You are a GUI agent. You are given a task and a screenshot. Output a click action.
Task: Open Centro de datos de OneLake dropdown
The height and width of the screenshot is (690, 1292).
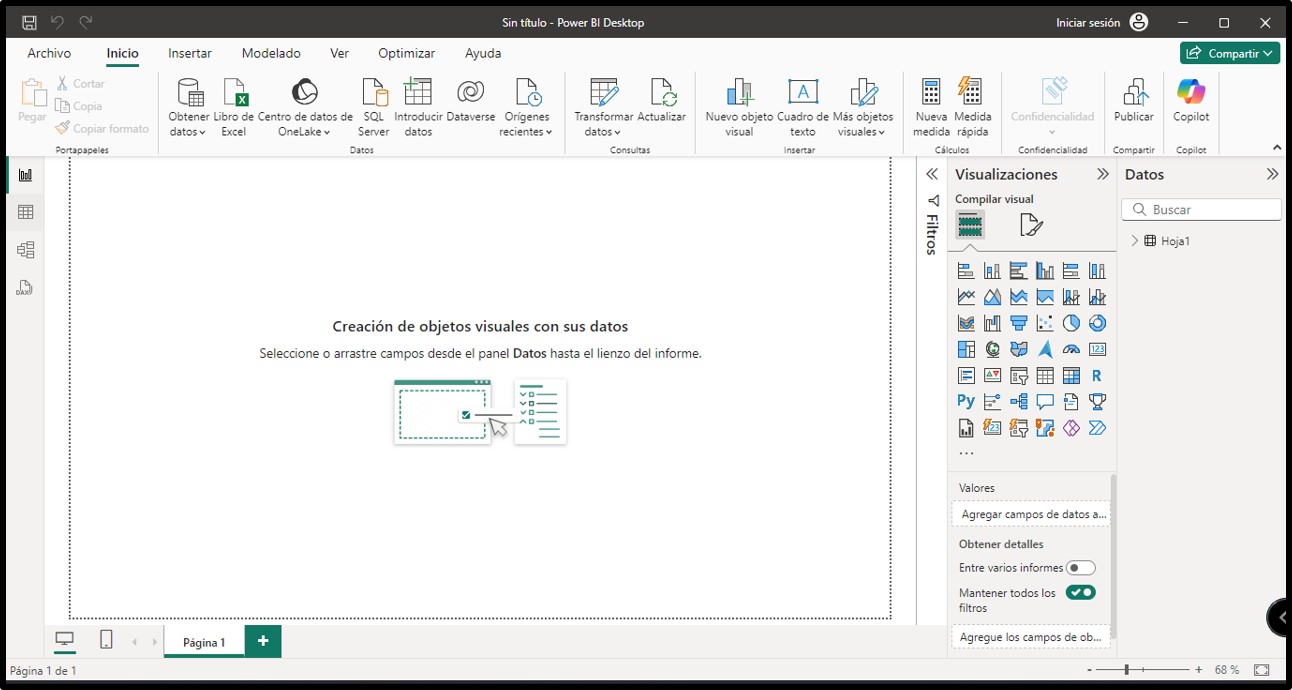305,107
